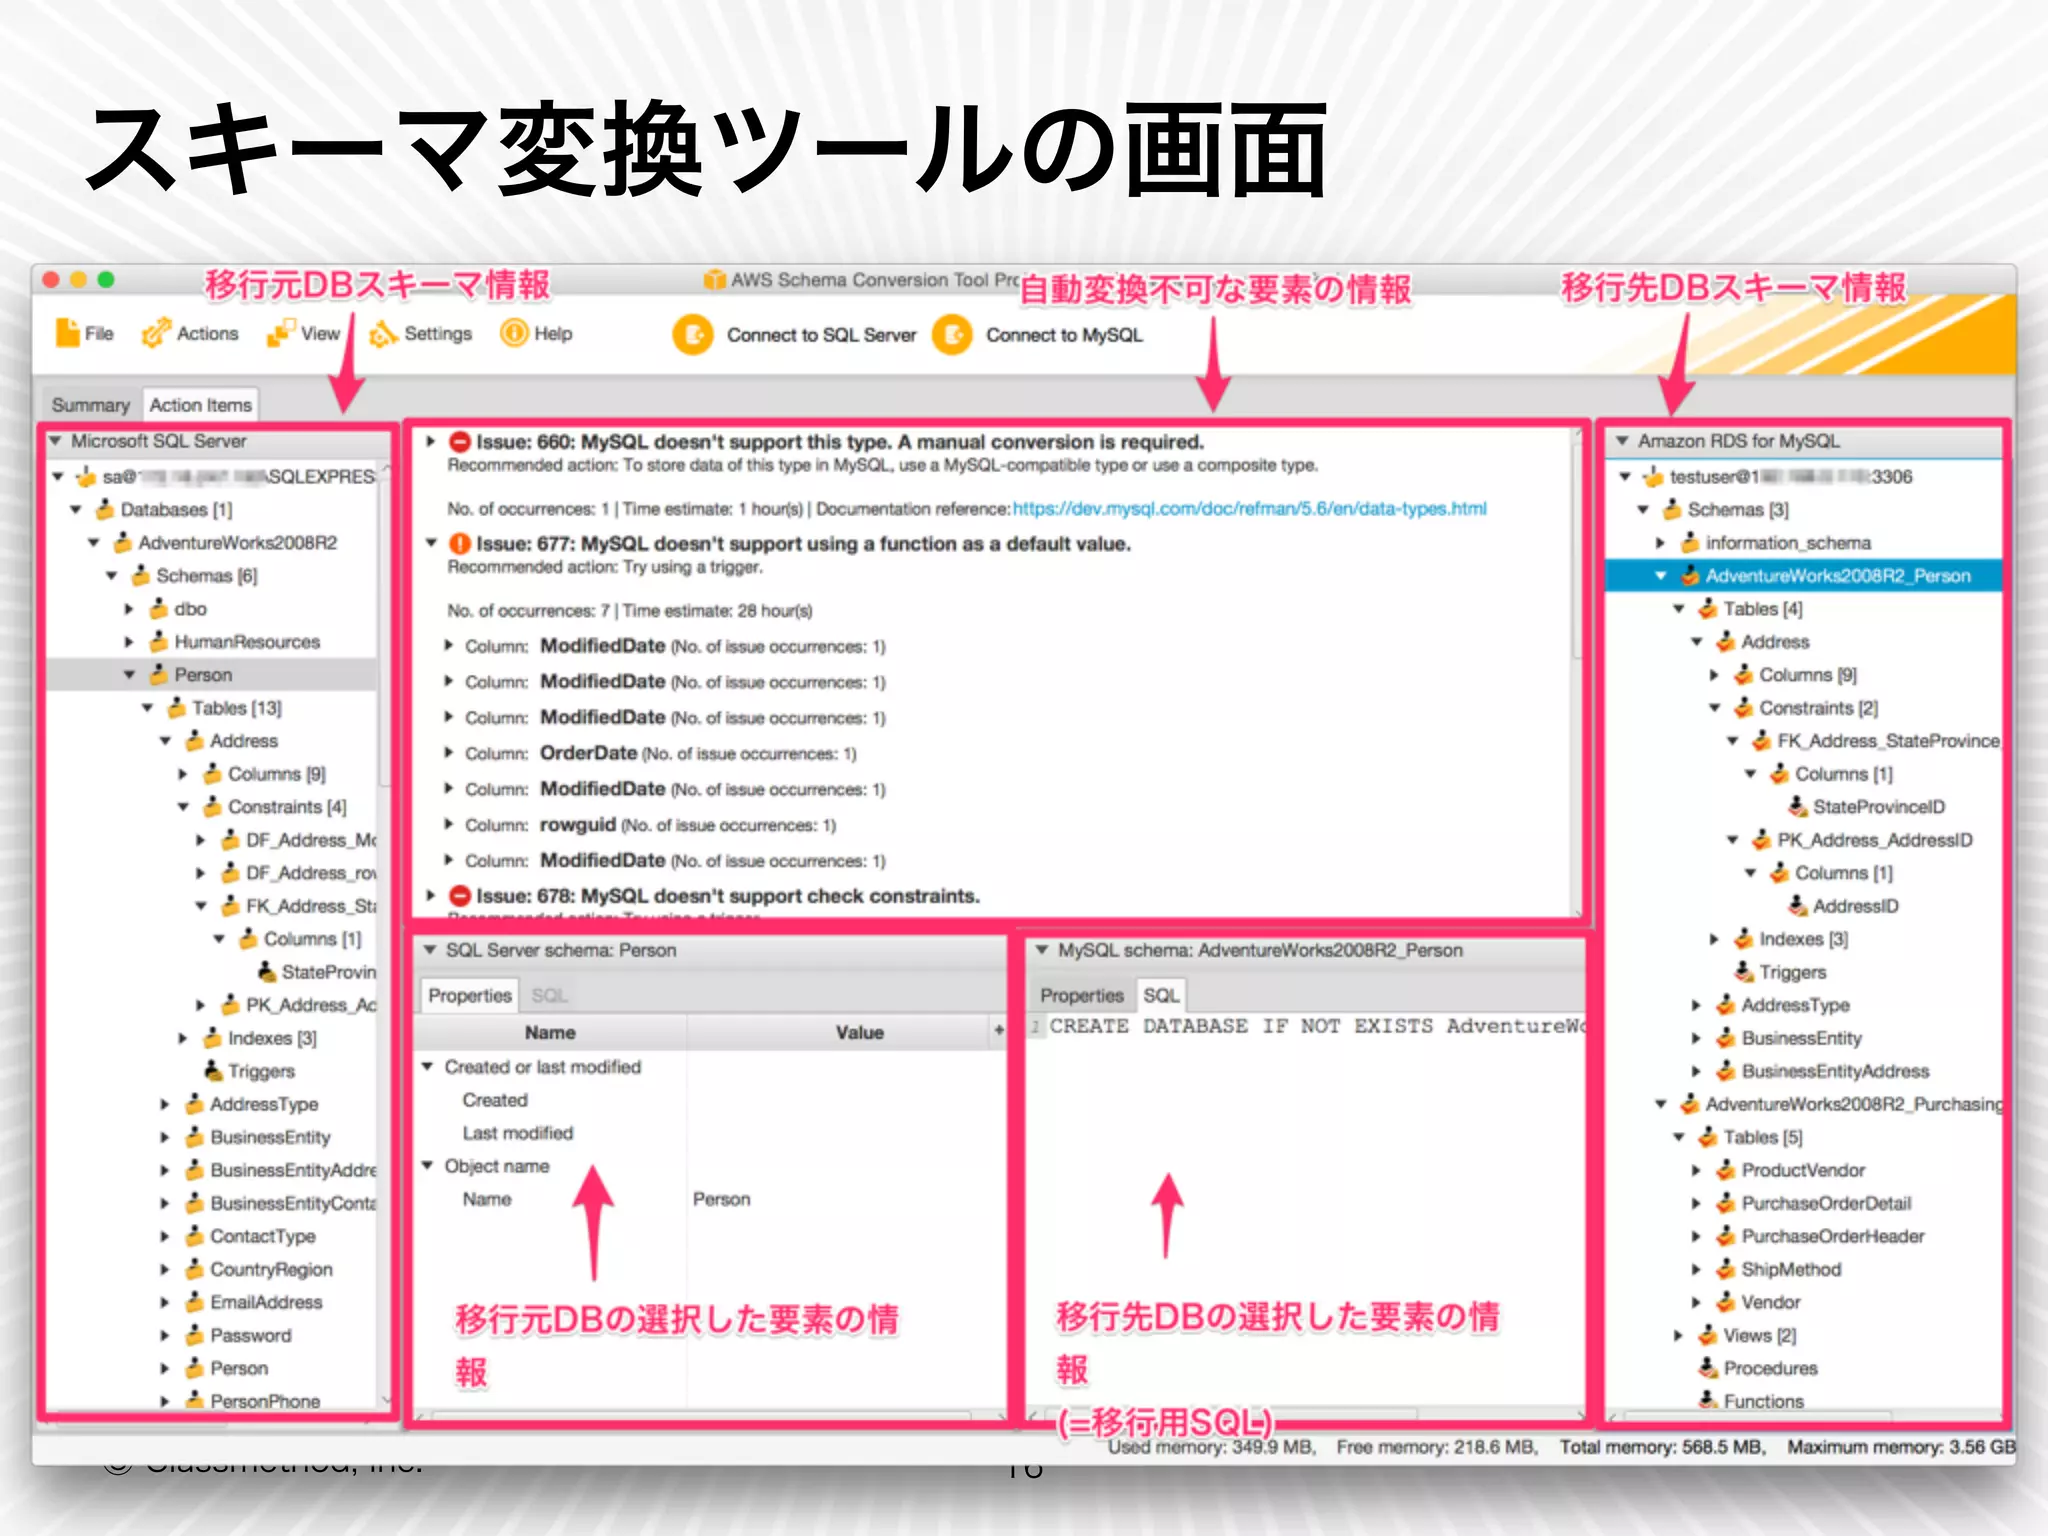This screenshot has height=1536, width=2048.
Task: Open SQL tab in SQL Server schema panel
Action: [549, 995]
